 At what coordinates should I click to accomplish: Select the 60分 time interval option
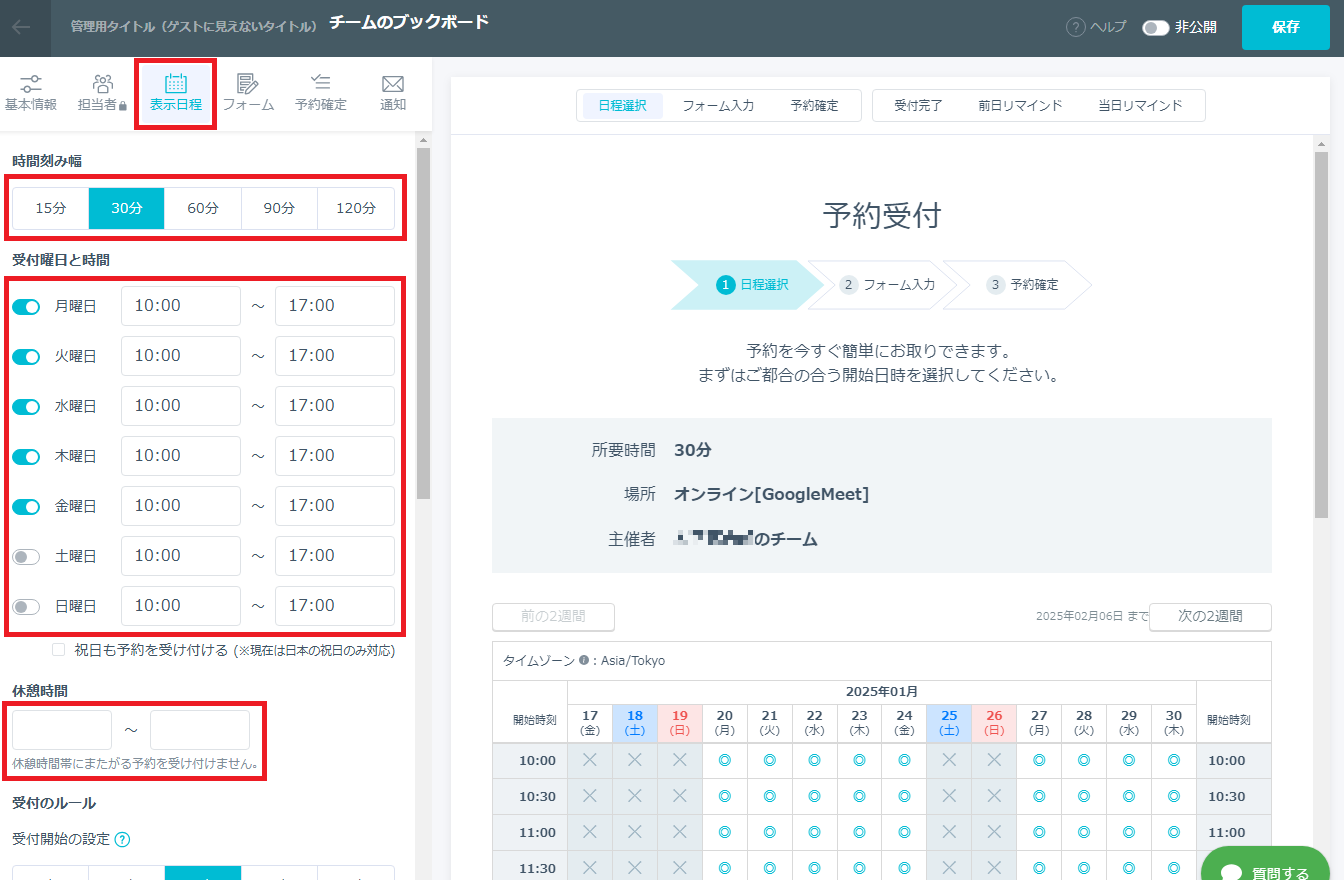203,209
